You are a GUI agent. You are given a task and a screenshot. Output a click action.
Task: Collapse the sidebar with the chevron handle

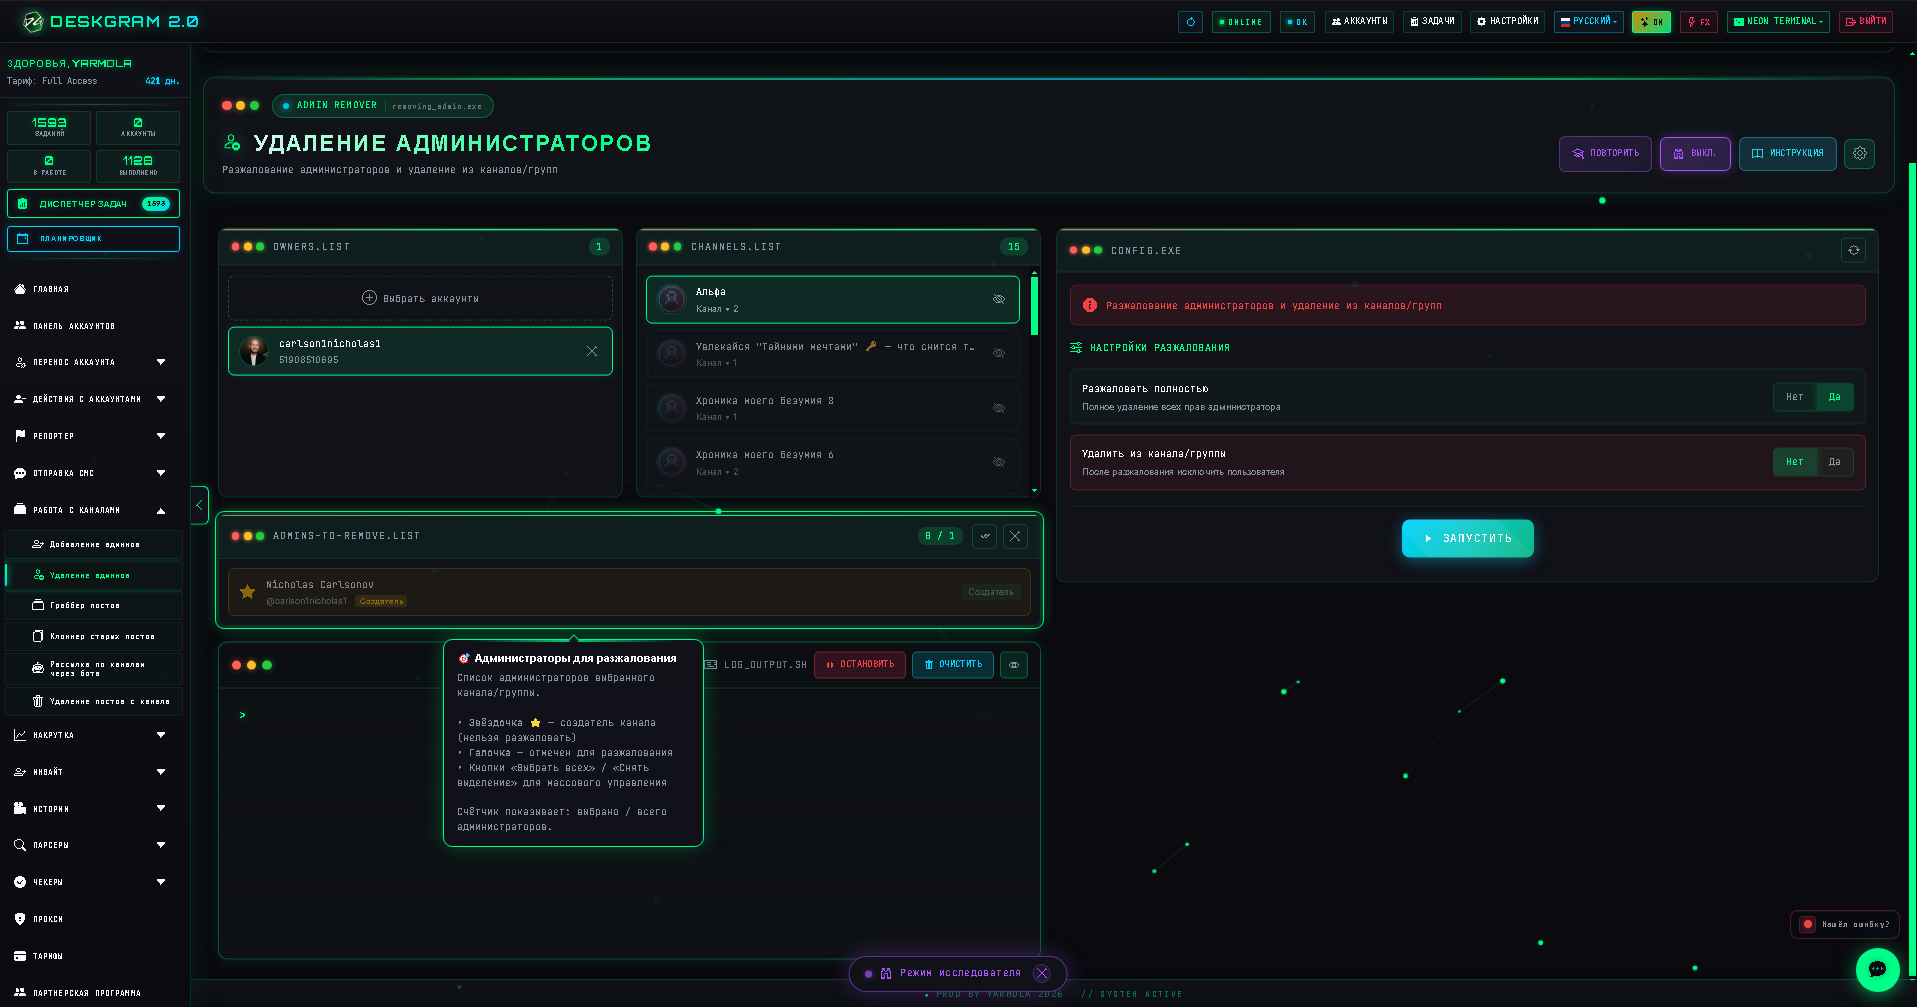pyautogui.click(x=199, y=505)
